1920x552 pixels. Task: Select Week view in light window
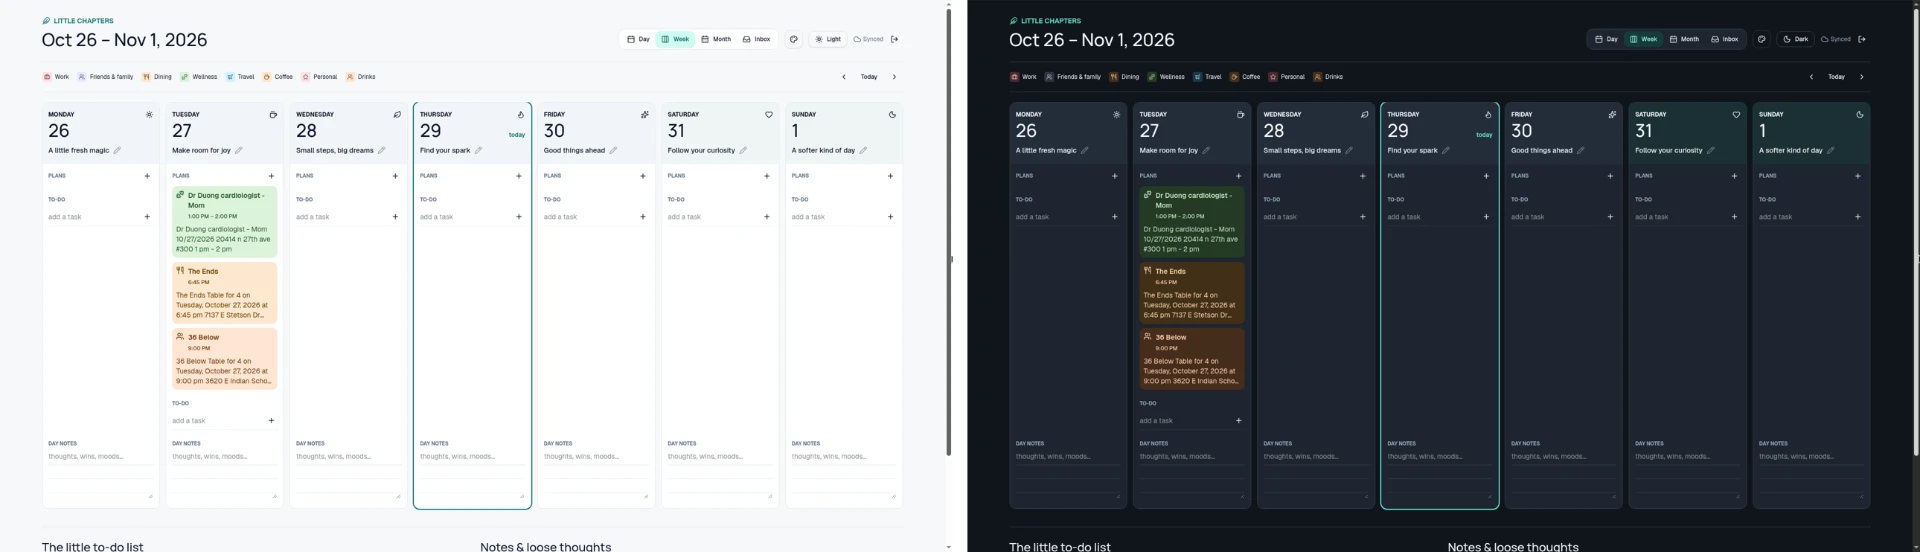pos(676,39)
